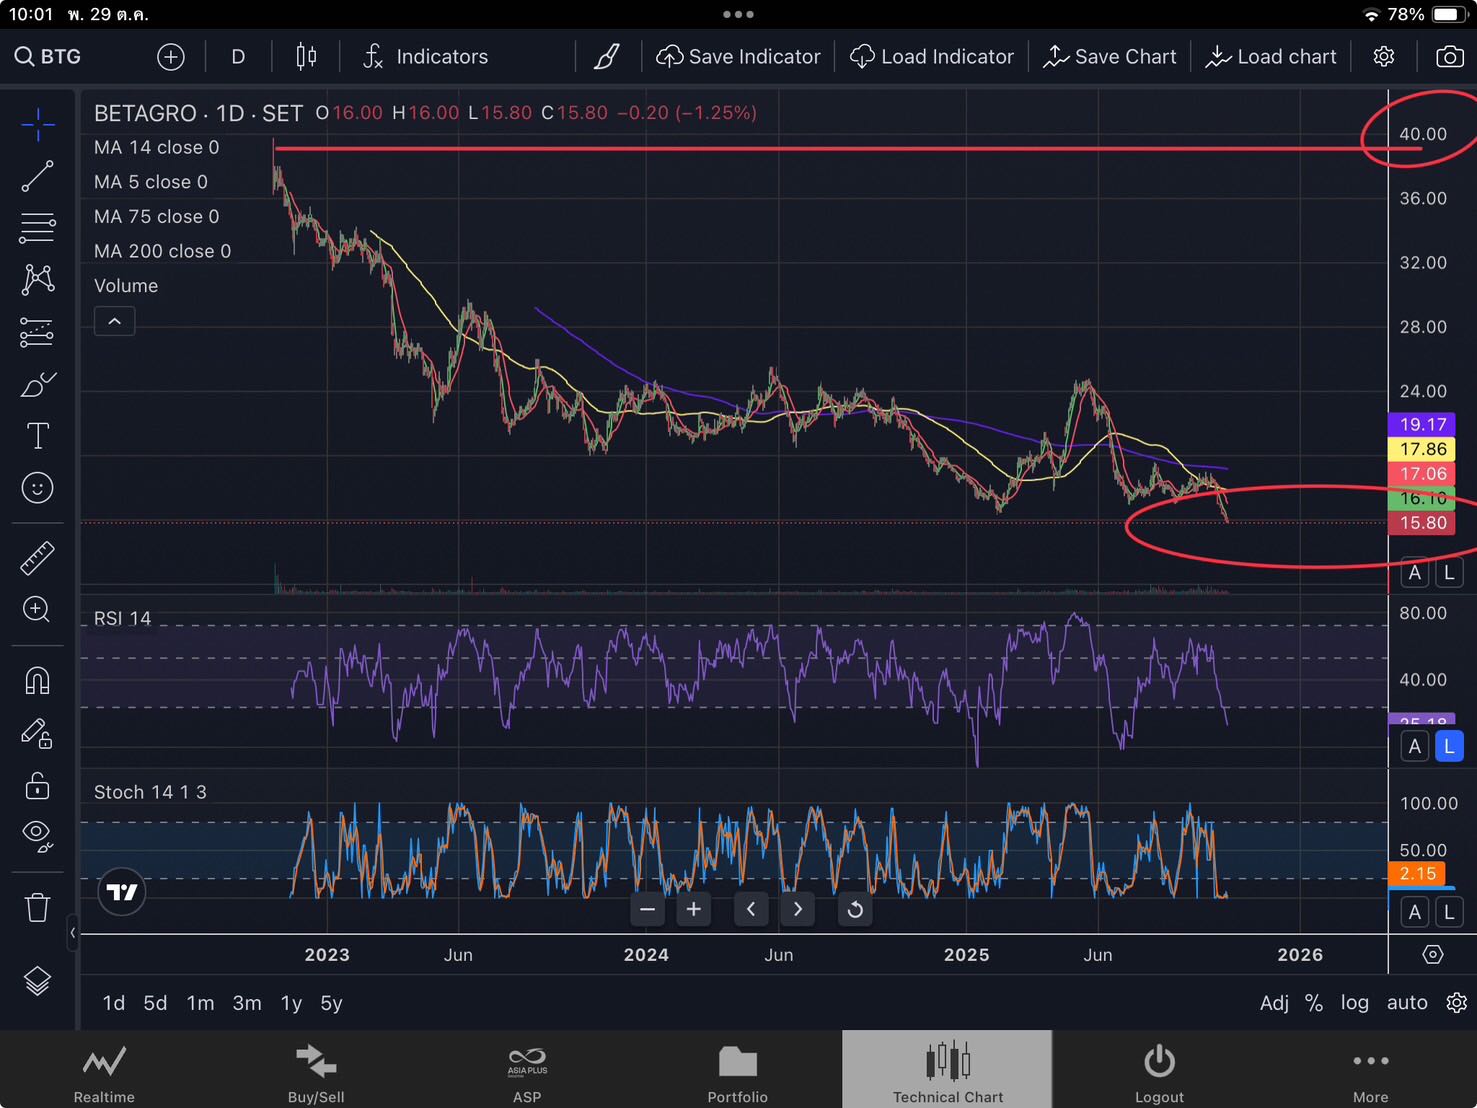The height and width of the screenshot is (1108, 1477).
Task: Toggle log scale L on price pane
Action: 1449,573
